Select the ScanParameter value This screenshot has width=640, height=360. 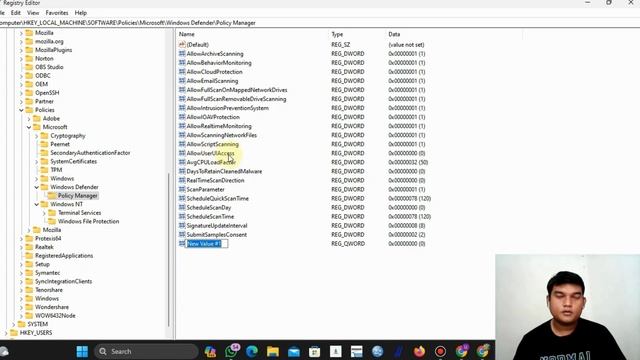coord(206,189)
